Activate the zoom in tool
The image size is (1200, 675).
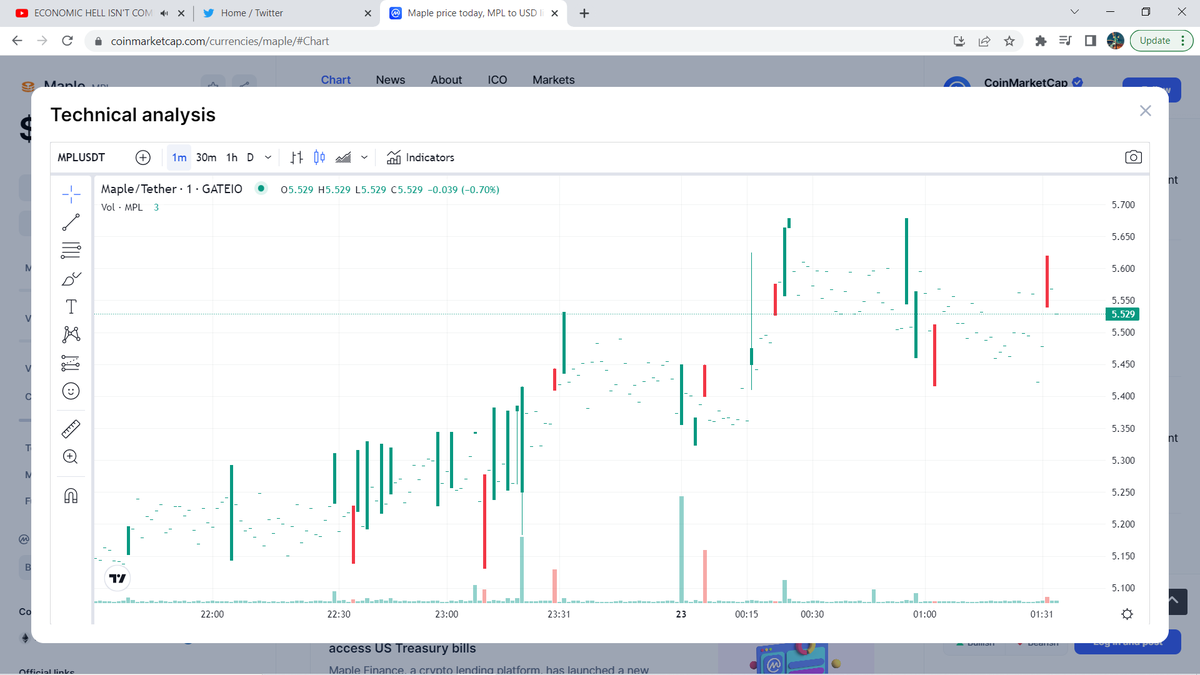pos(71,456)
